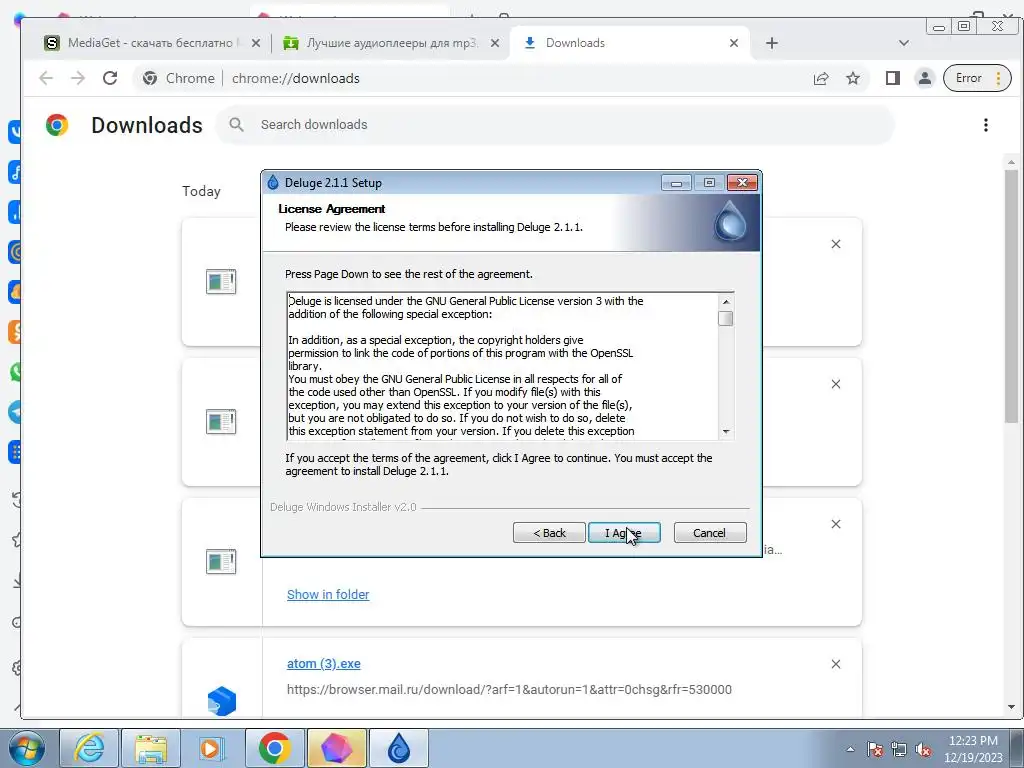Open downloads page more actions menu
Screen dimensions: 1024x768
point(985,125)
